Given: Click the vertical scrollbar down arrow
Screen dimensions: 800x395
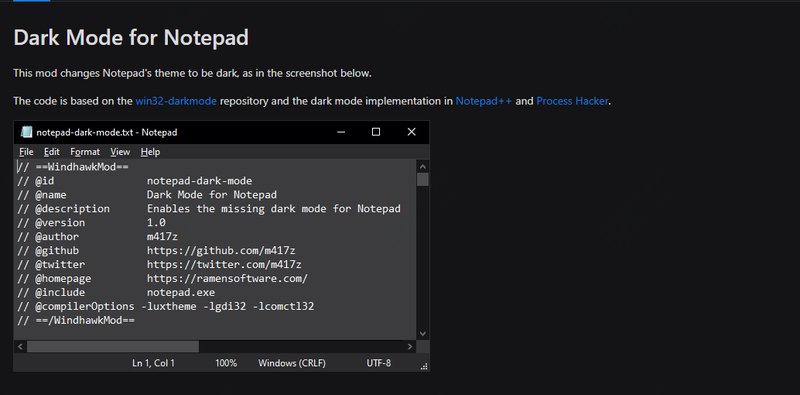Looking at the screenshot, I should point(422,333).
